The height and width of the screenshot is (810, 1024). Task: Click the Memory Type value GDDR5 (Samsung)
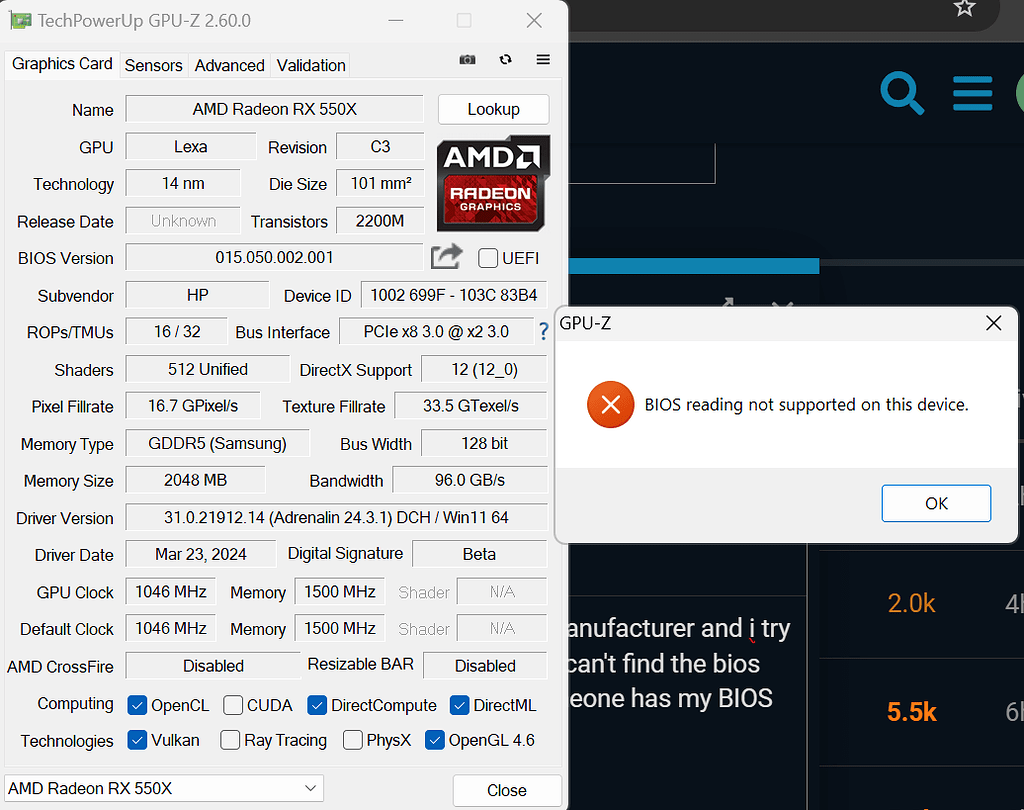(x=217, y=443)
